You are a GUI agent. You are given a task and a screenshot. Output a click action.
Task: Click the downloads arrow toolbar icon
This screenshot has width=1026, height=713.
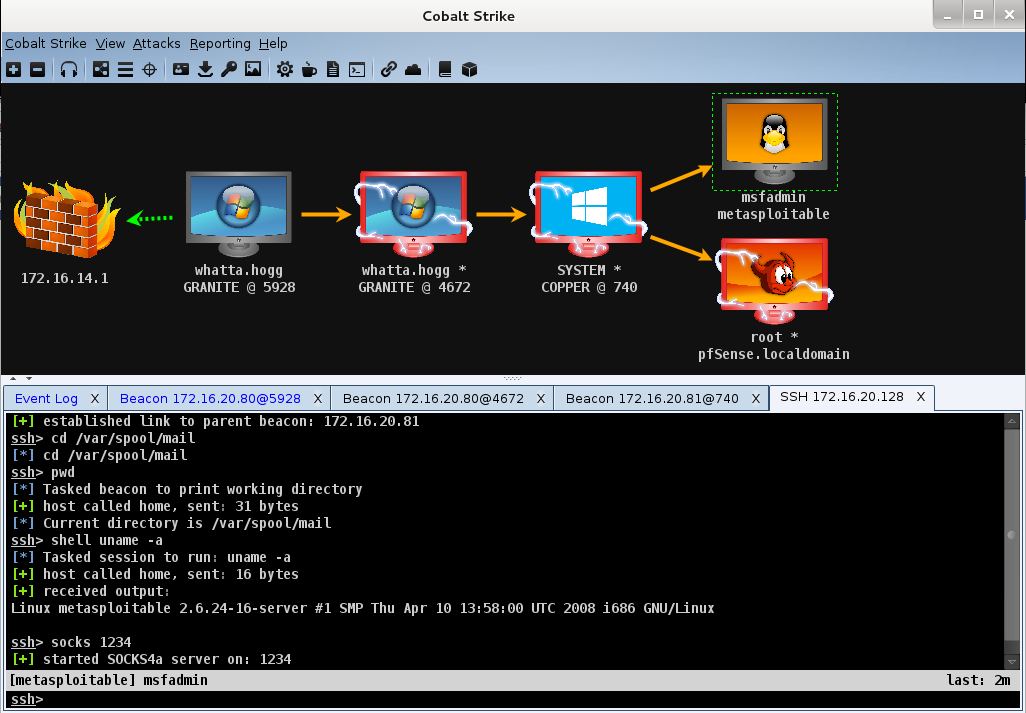coord(205,69)
